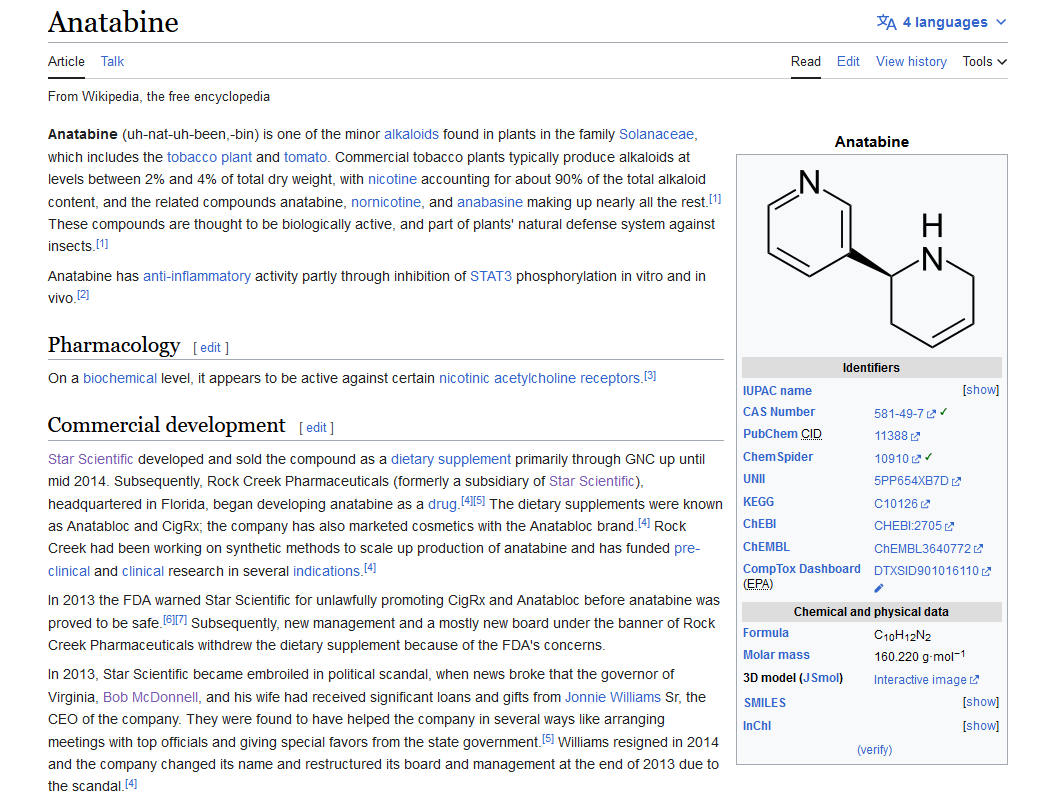
Task: Open nicotinic acetylcholine receptors link
Action: [x=539, y=378]
